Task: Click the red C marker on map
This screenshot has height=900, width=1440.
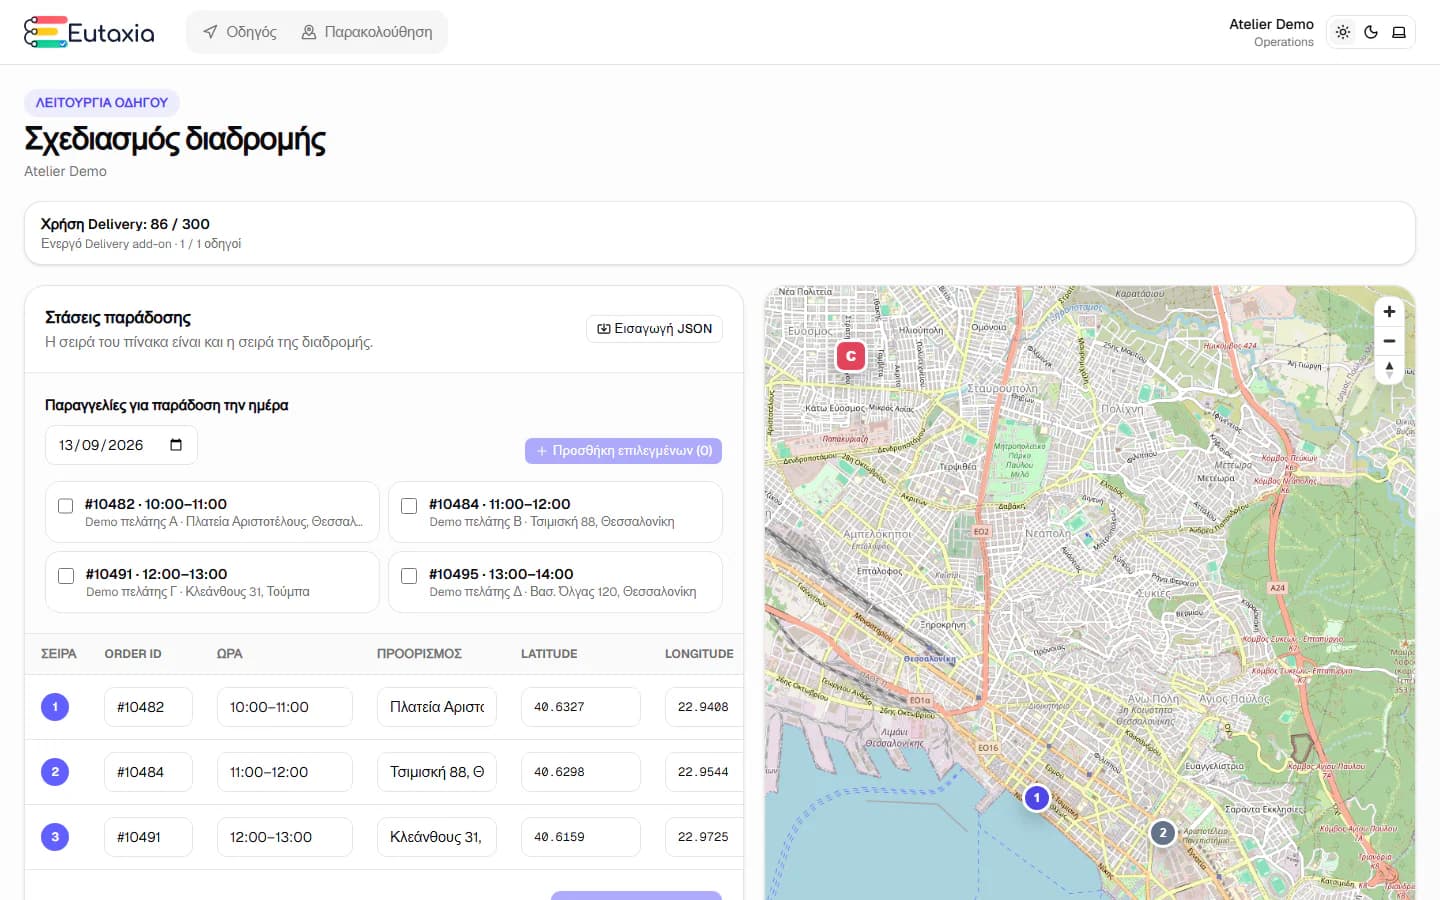Action: point(851,356)
